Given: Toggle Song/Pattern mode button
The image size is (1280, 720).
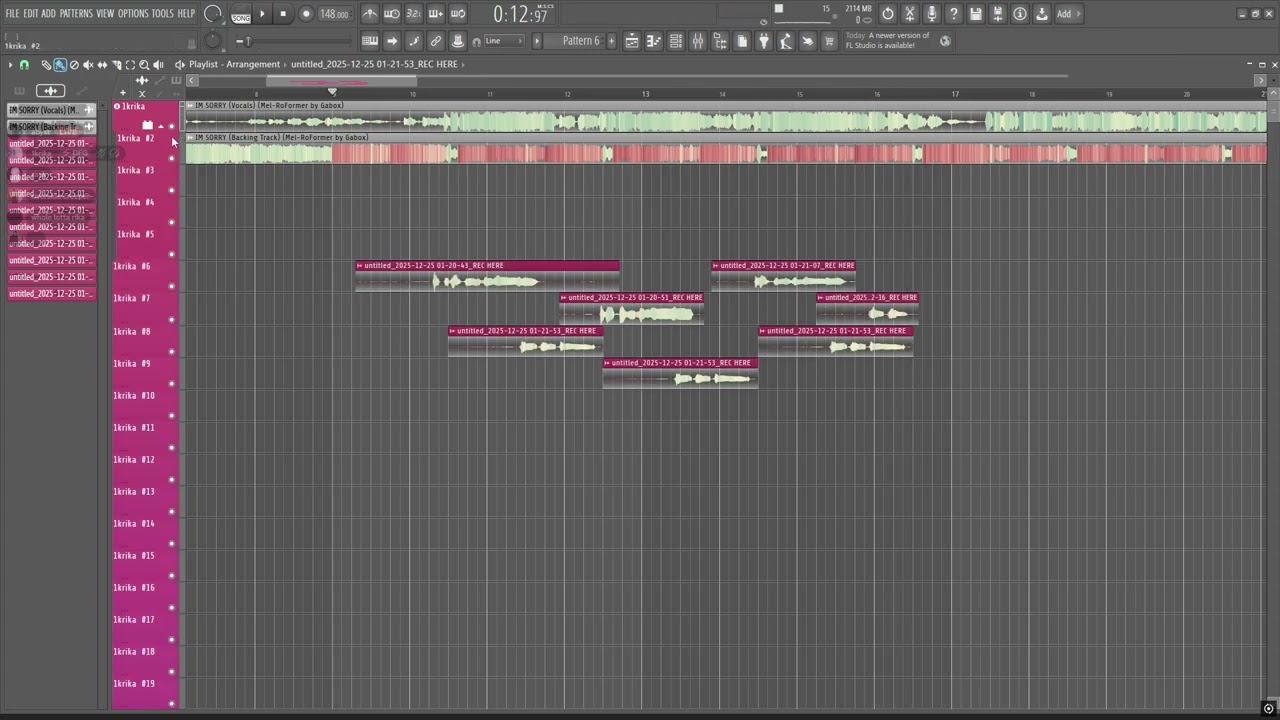Looking at the screenshot, I should click(241, 15).
